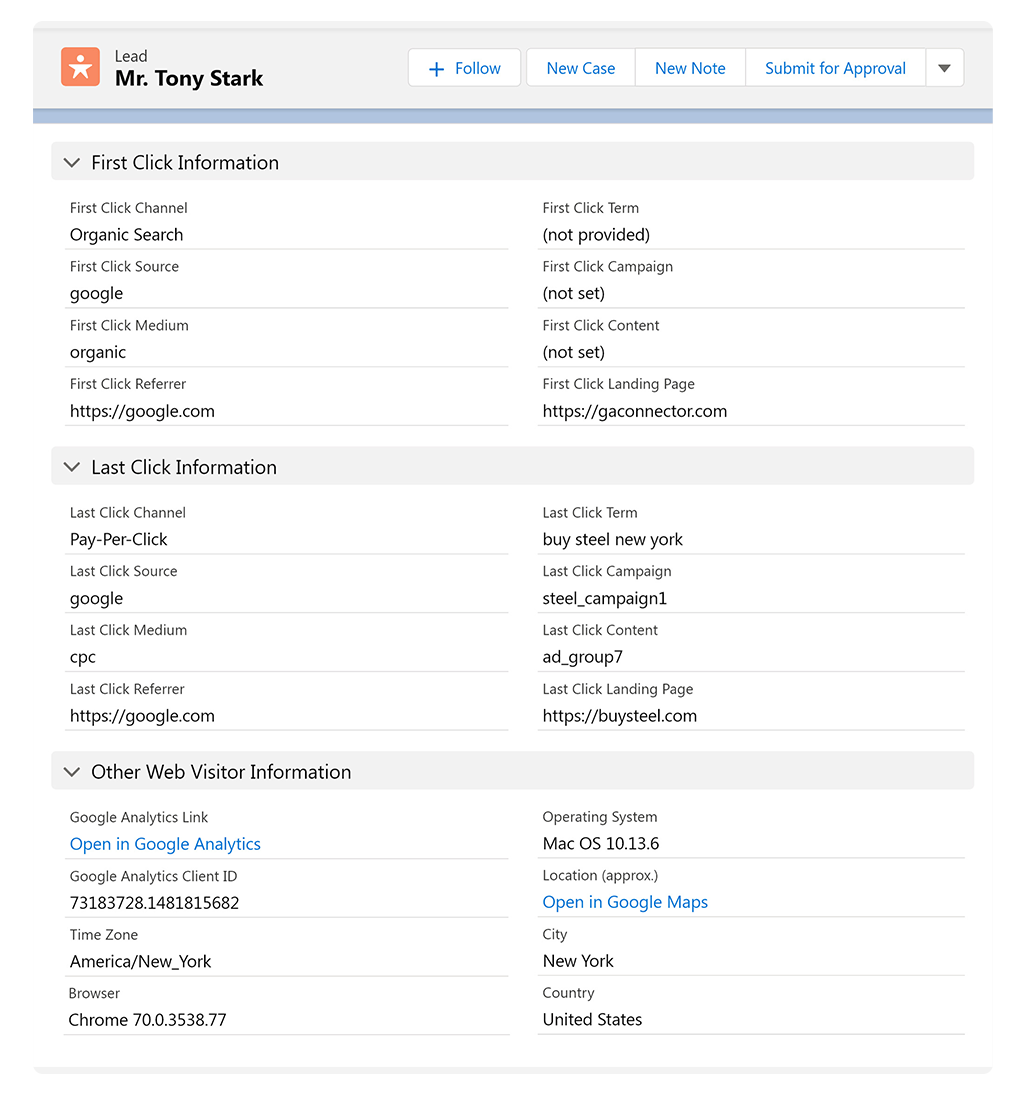Click term 'buy steel new york'

(x=612, y=539)
